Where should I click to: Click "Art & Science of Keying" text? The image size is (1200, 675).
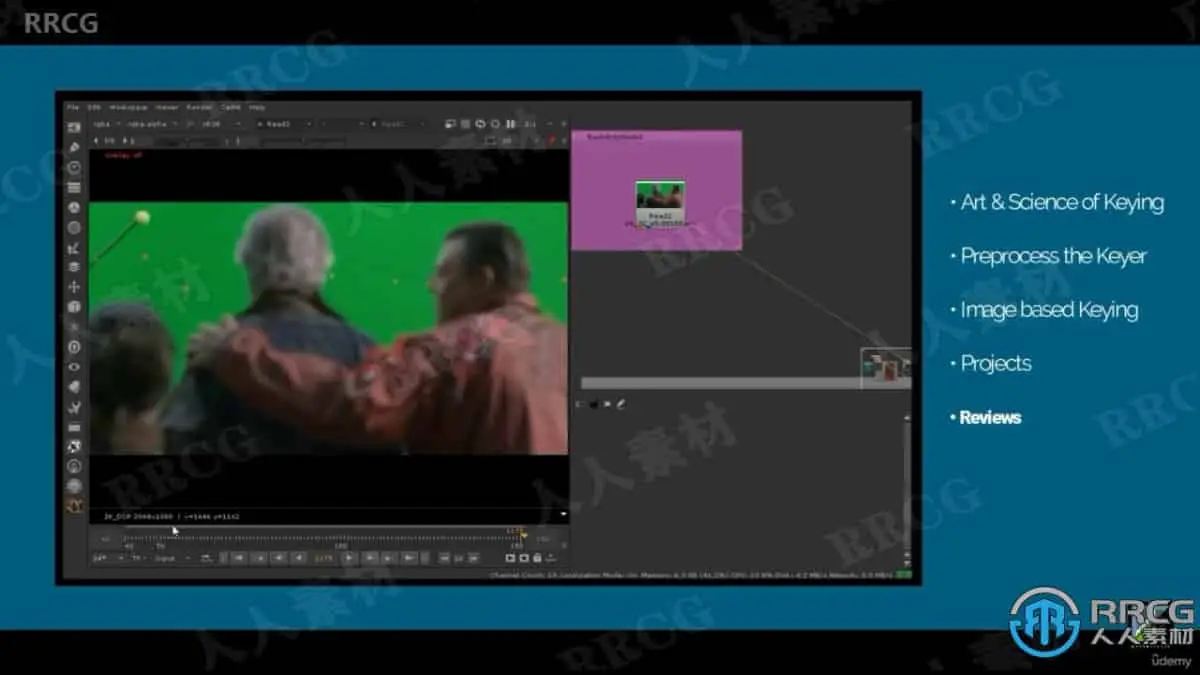(x=1062, y=202)
